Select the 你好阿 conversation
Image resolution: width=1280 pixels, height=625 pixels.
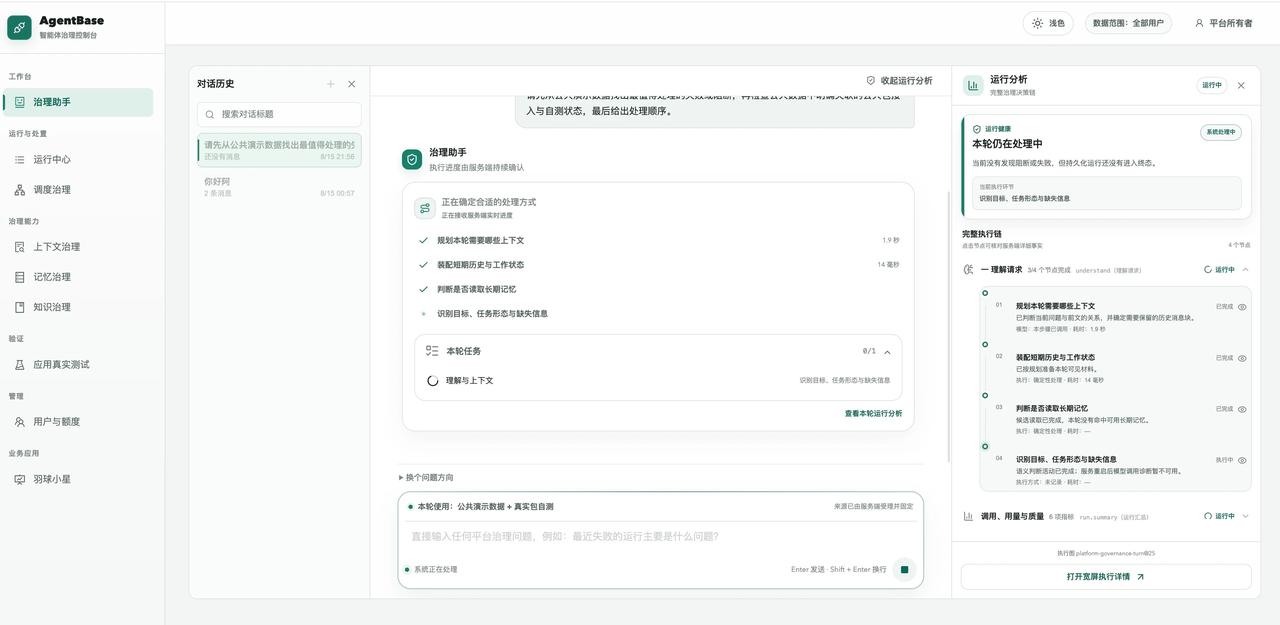(279, 187)
